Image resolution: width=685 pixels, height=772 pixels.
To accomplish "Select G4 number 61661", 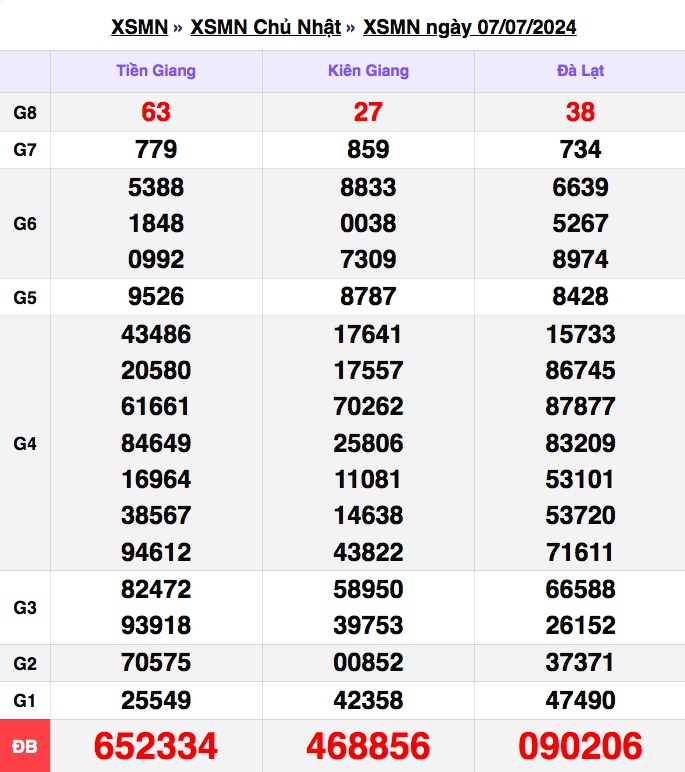I will tap(156, 407).
